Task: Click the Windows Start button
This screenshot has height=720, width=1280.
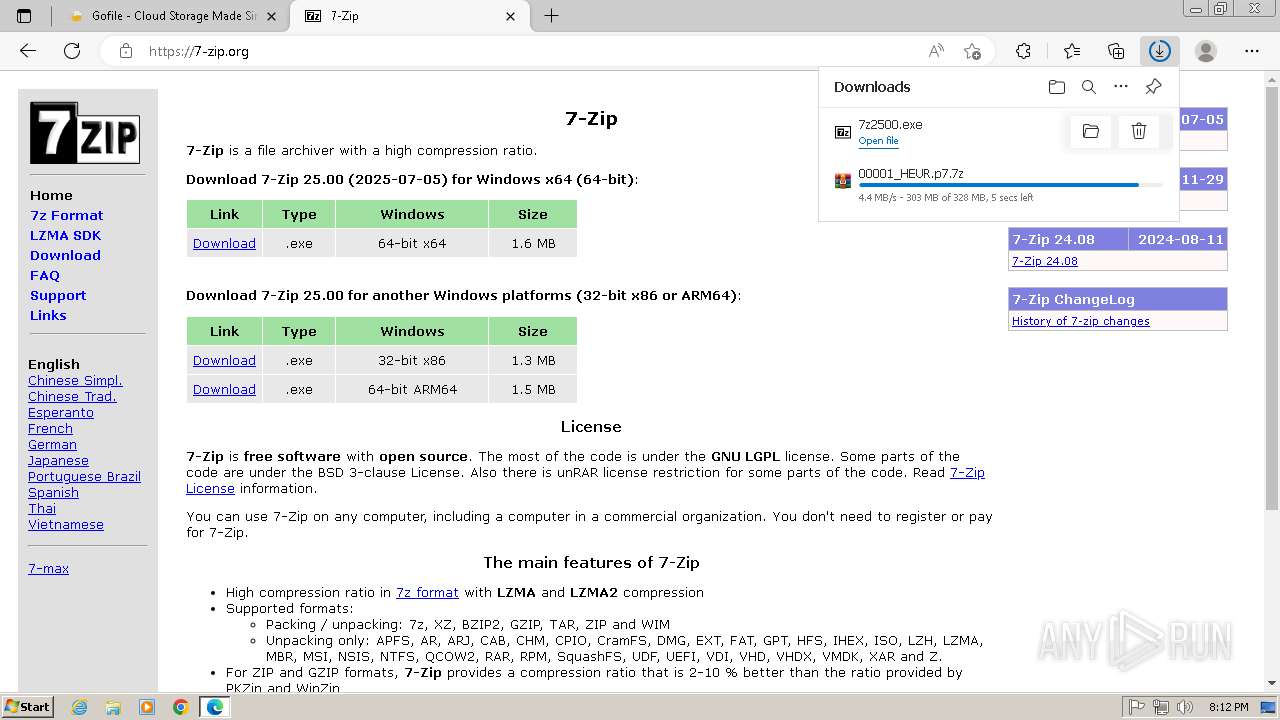Action: point(28,706)
